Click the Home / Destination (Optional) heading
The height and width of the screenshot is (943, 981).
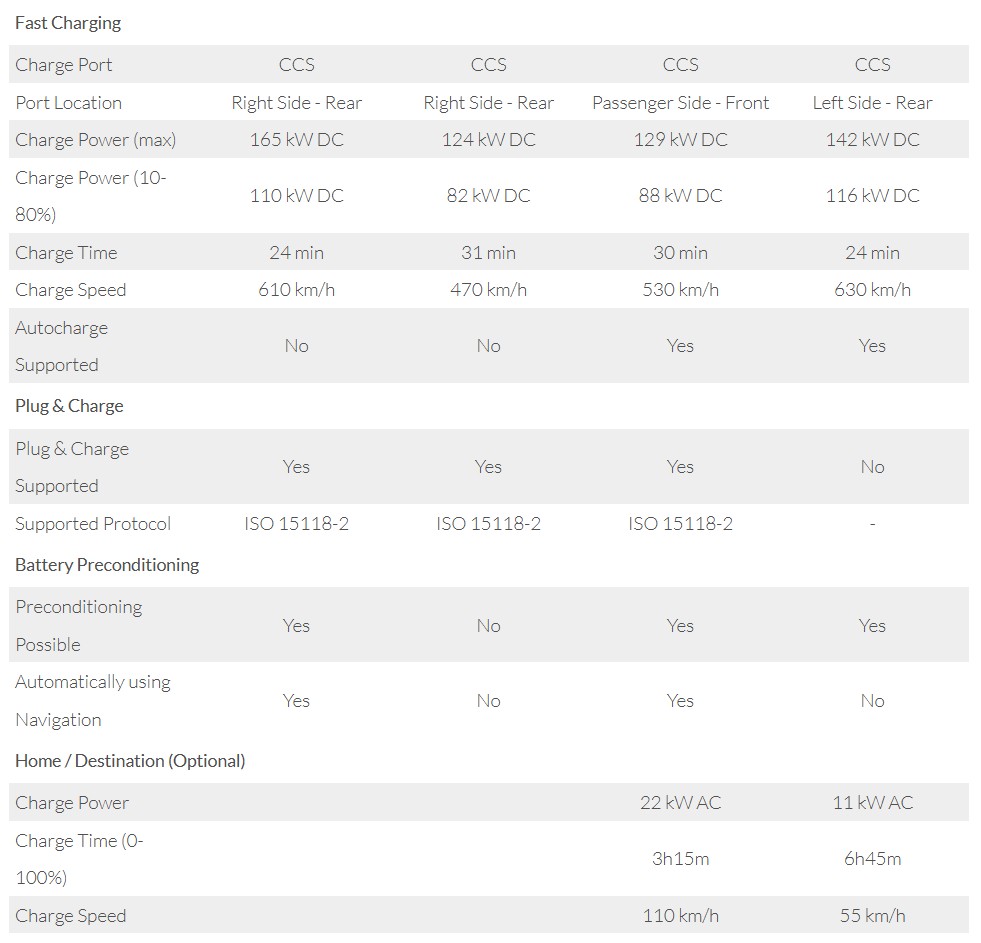click(130, 761)
